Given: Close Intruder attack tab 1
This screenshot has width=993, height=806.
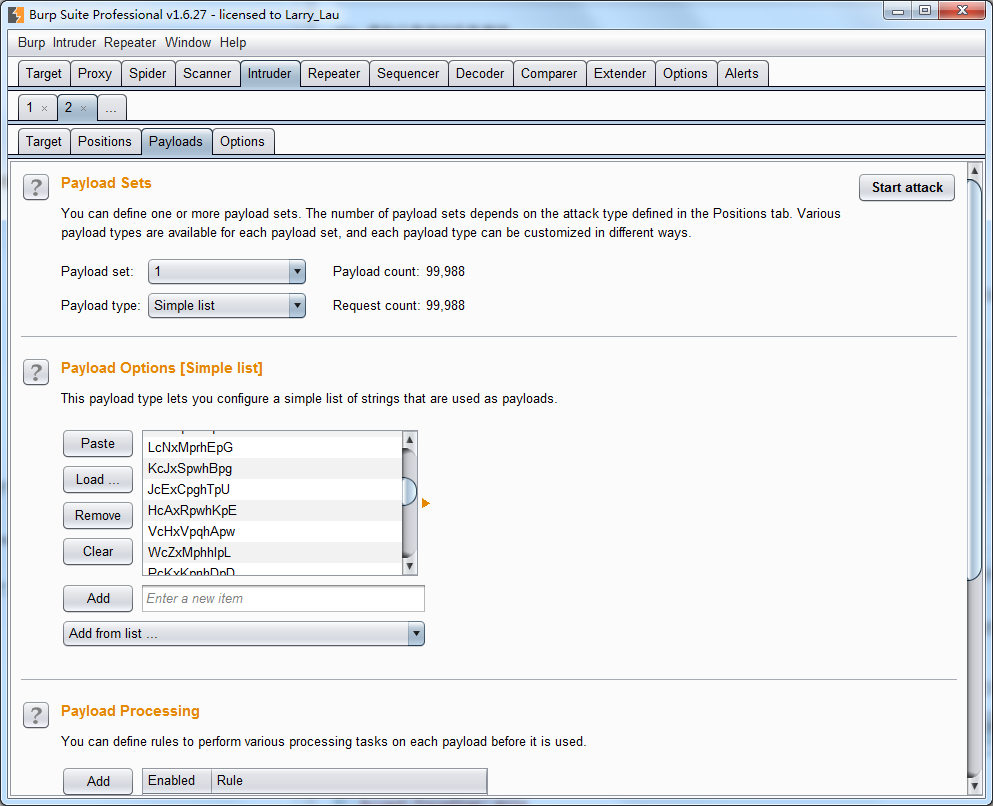Looking at the screenshot, I should pyautogui.click(x=45, y=108).
